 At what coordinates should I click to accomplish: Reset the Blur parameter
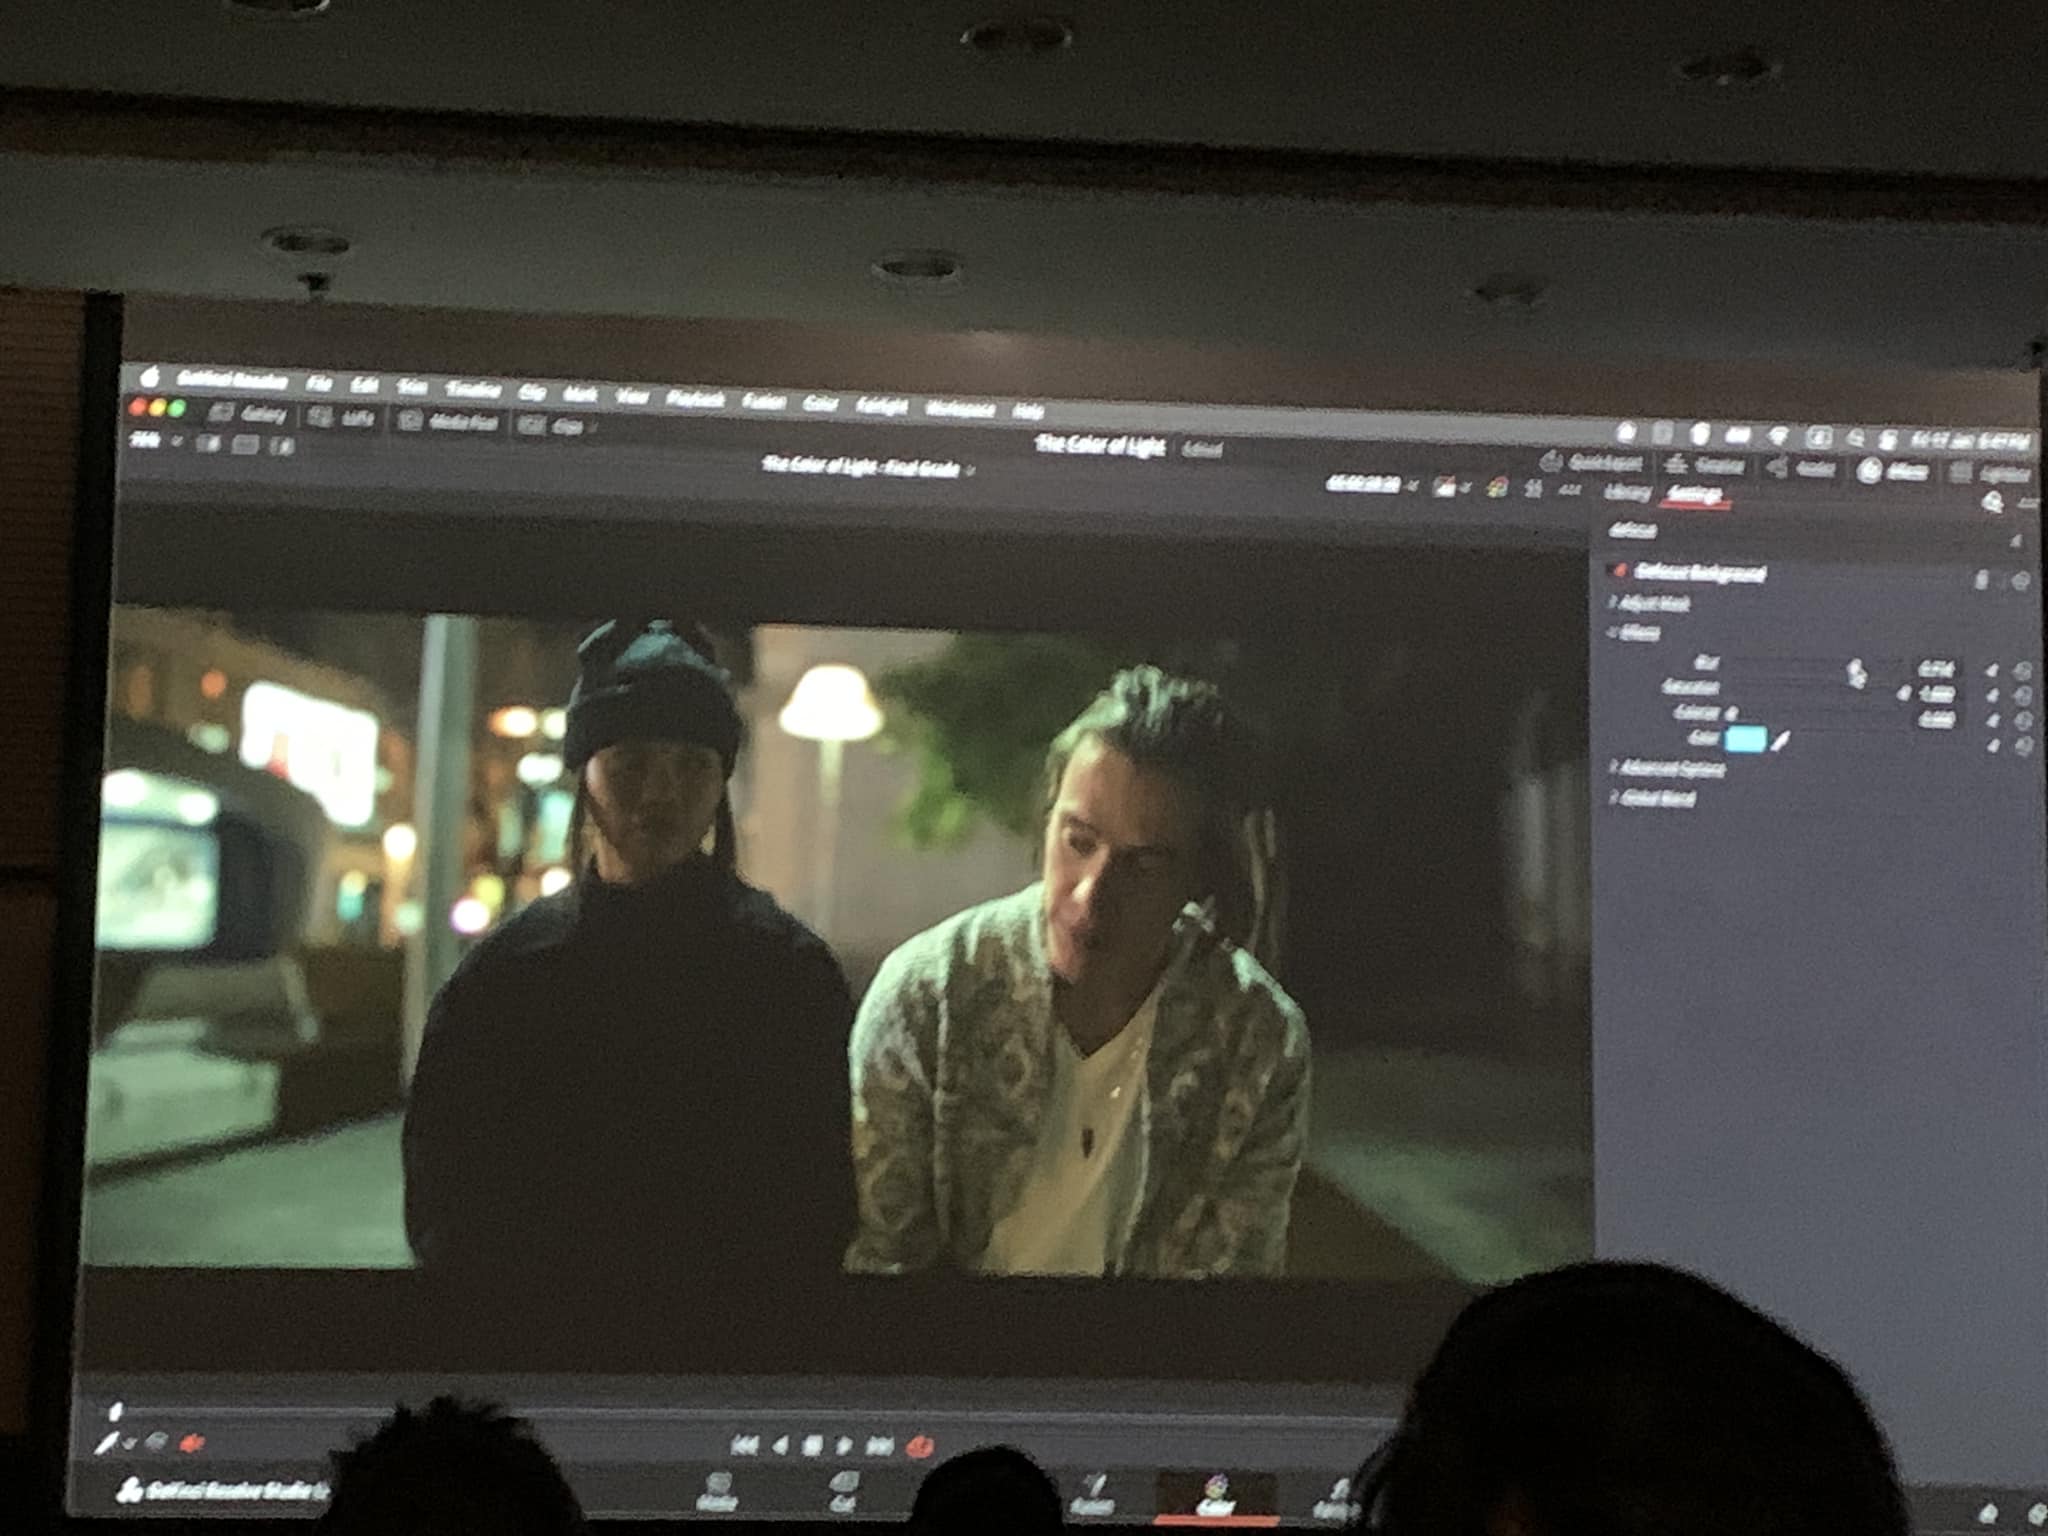2021,672
